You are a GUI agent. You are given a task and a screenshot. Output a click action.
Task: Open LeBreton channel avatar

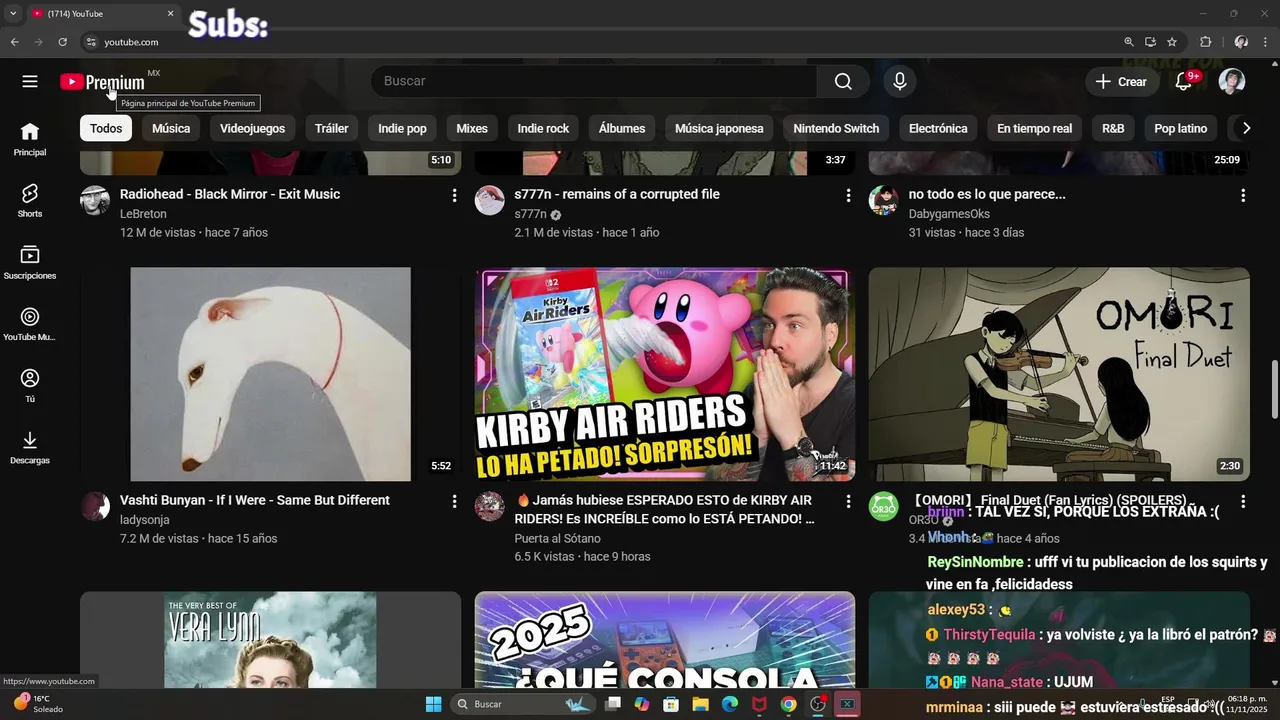coord(95,201)
